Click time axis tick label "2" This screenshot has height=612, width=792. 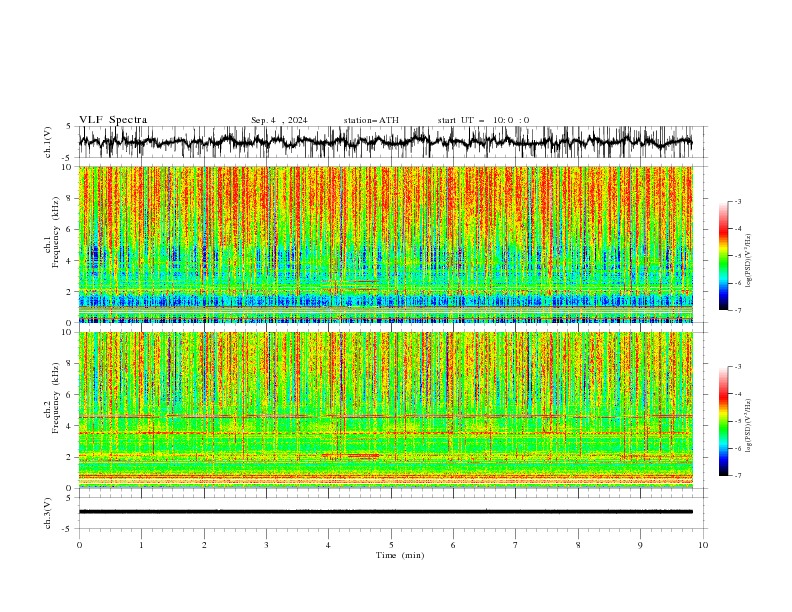(204, 545)
